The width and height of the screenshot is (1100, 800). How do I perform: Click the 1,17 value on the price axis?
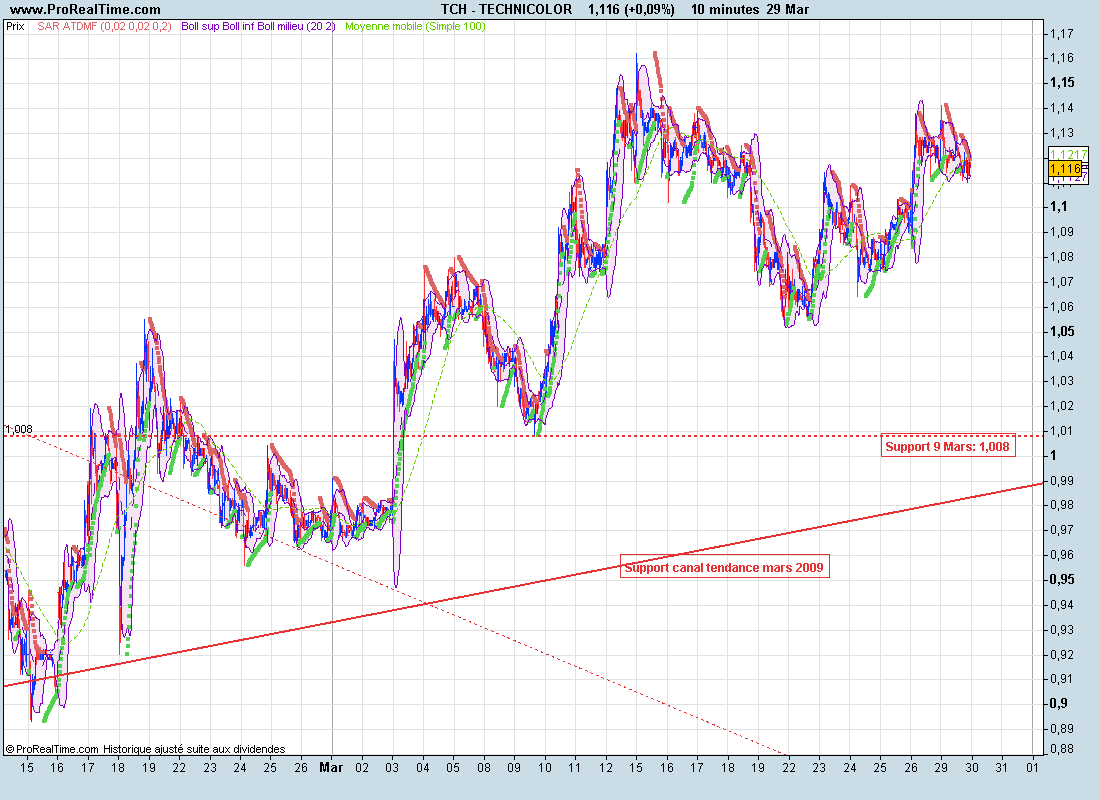click(x=1061, y=34)
